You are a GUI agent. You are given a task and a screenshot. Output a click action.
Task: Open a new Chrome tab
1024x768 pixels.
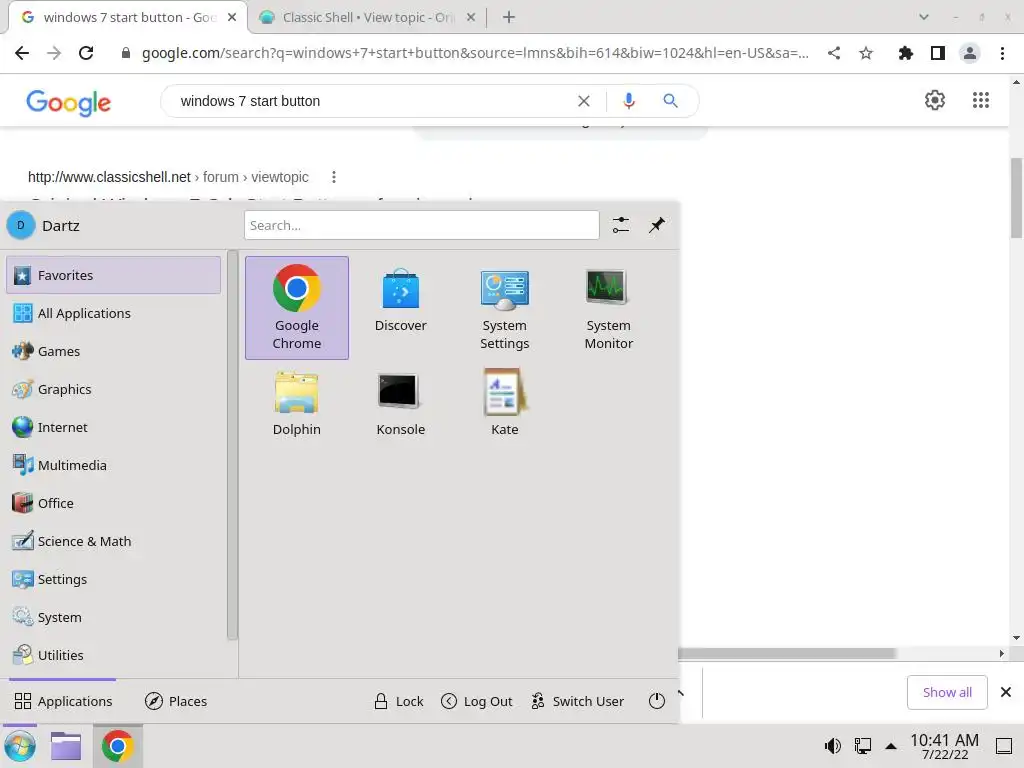coord(509,18)
